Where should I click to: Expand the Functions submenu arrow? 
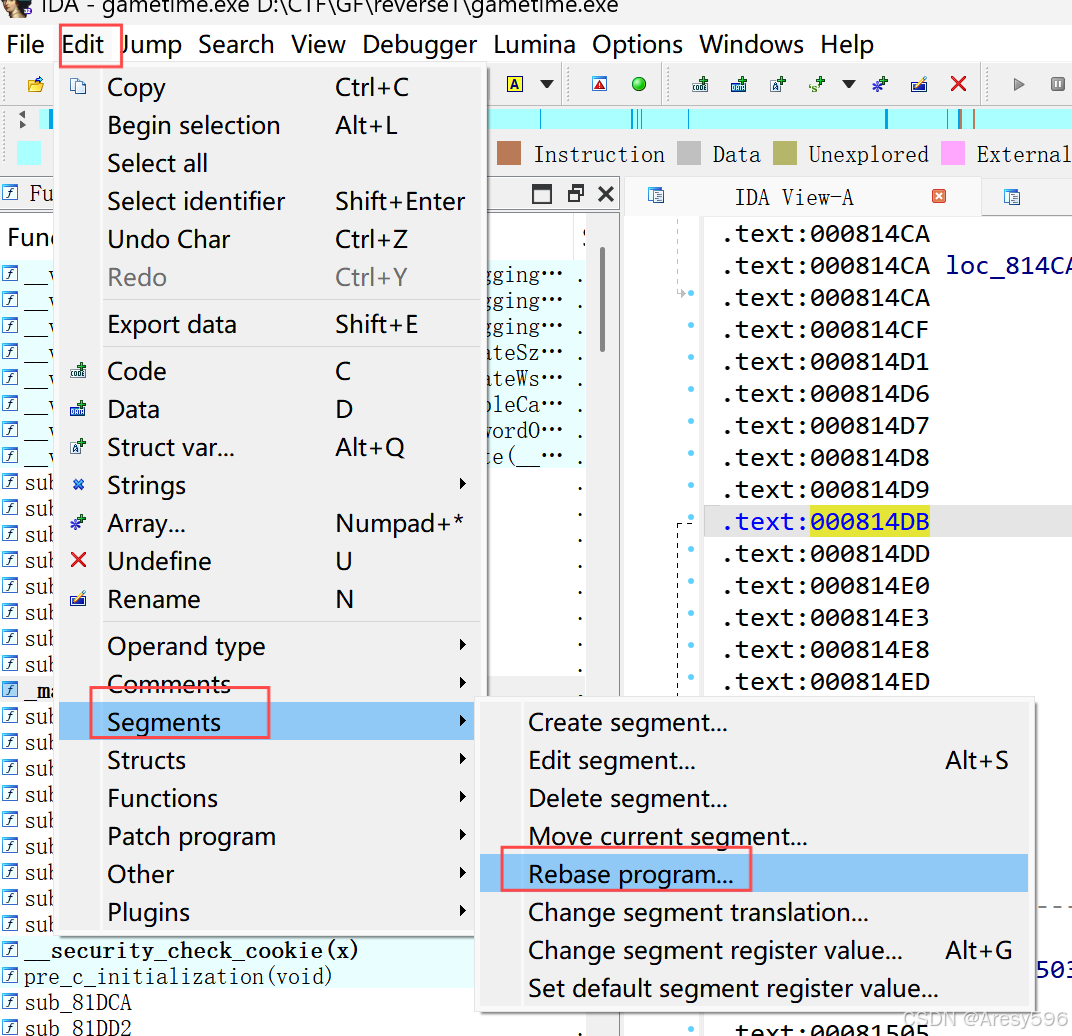pos(463,797)
